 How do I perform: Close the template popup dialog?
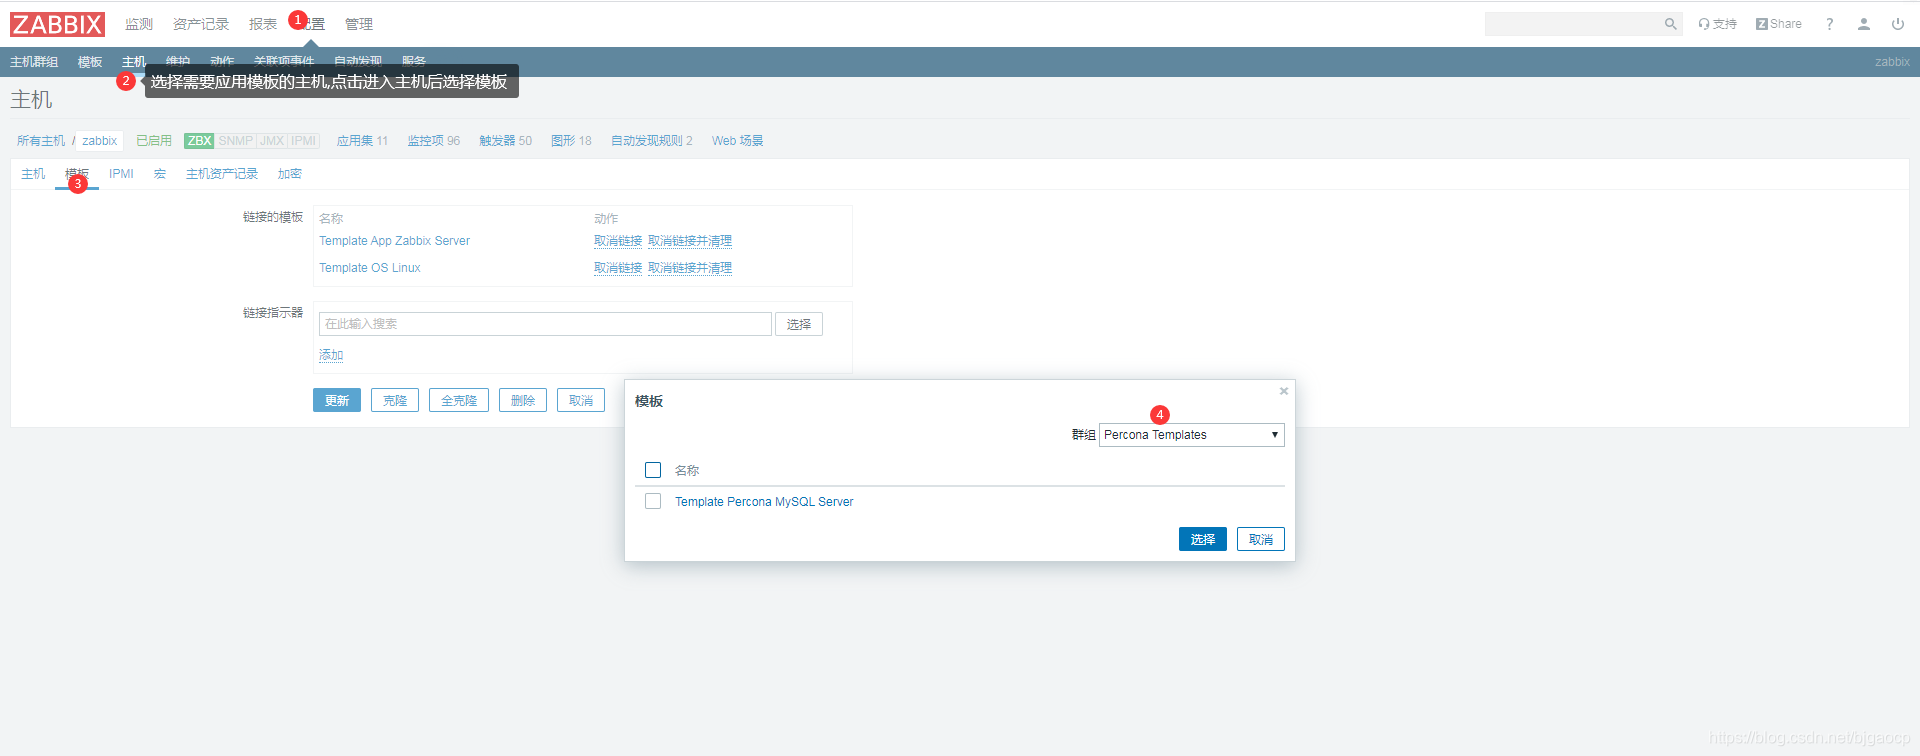click(1284, 391)
